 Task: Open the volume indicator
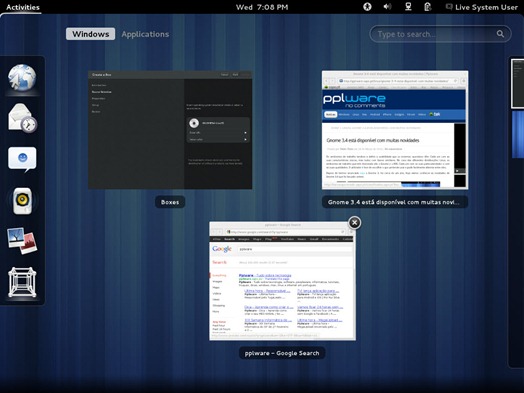coord(387,7)
